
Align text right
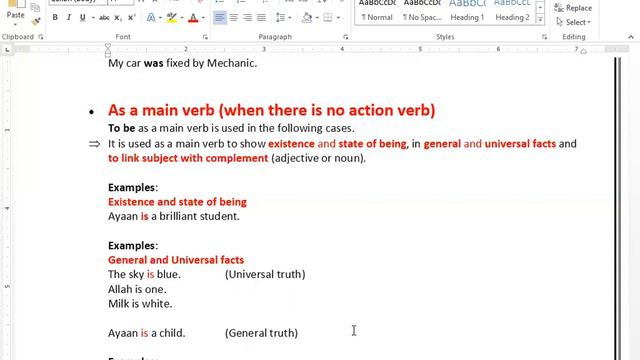click(247, 18)
